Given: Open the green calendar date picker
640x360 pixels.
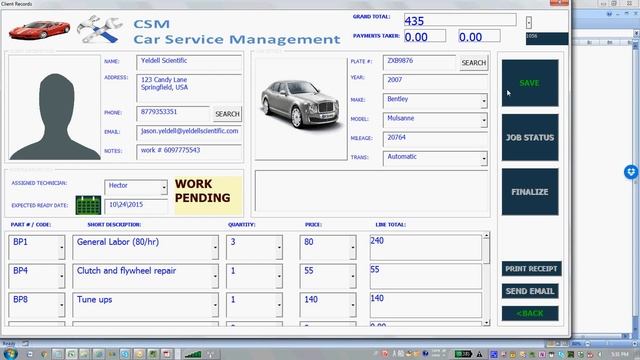Looking at the screenshot, I should (88, 205).
